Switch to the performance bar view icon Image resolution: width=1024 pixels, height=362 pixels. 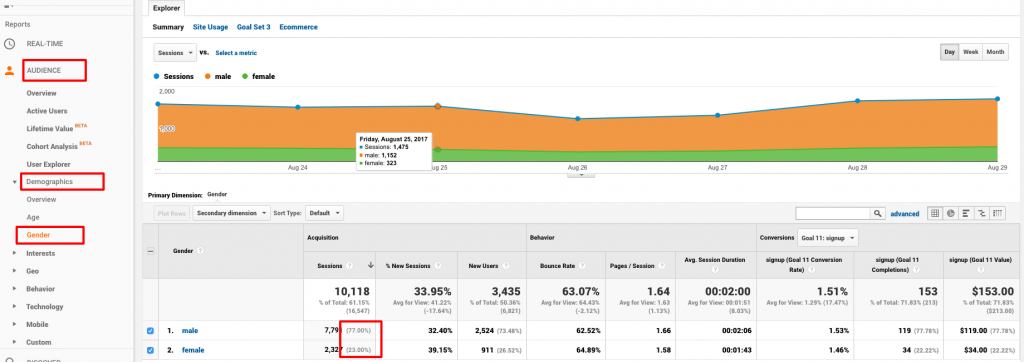coord(967,213)
